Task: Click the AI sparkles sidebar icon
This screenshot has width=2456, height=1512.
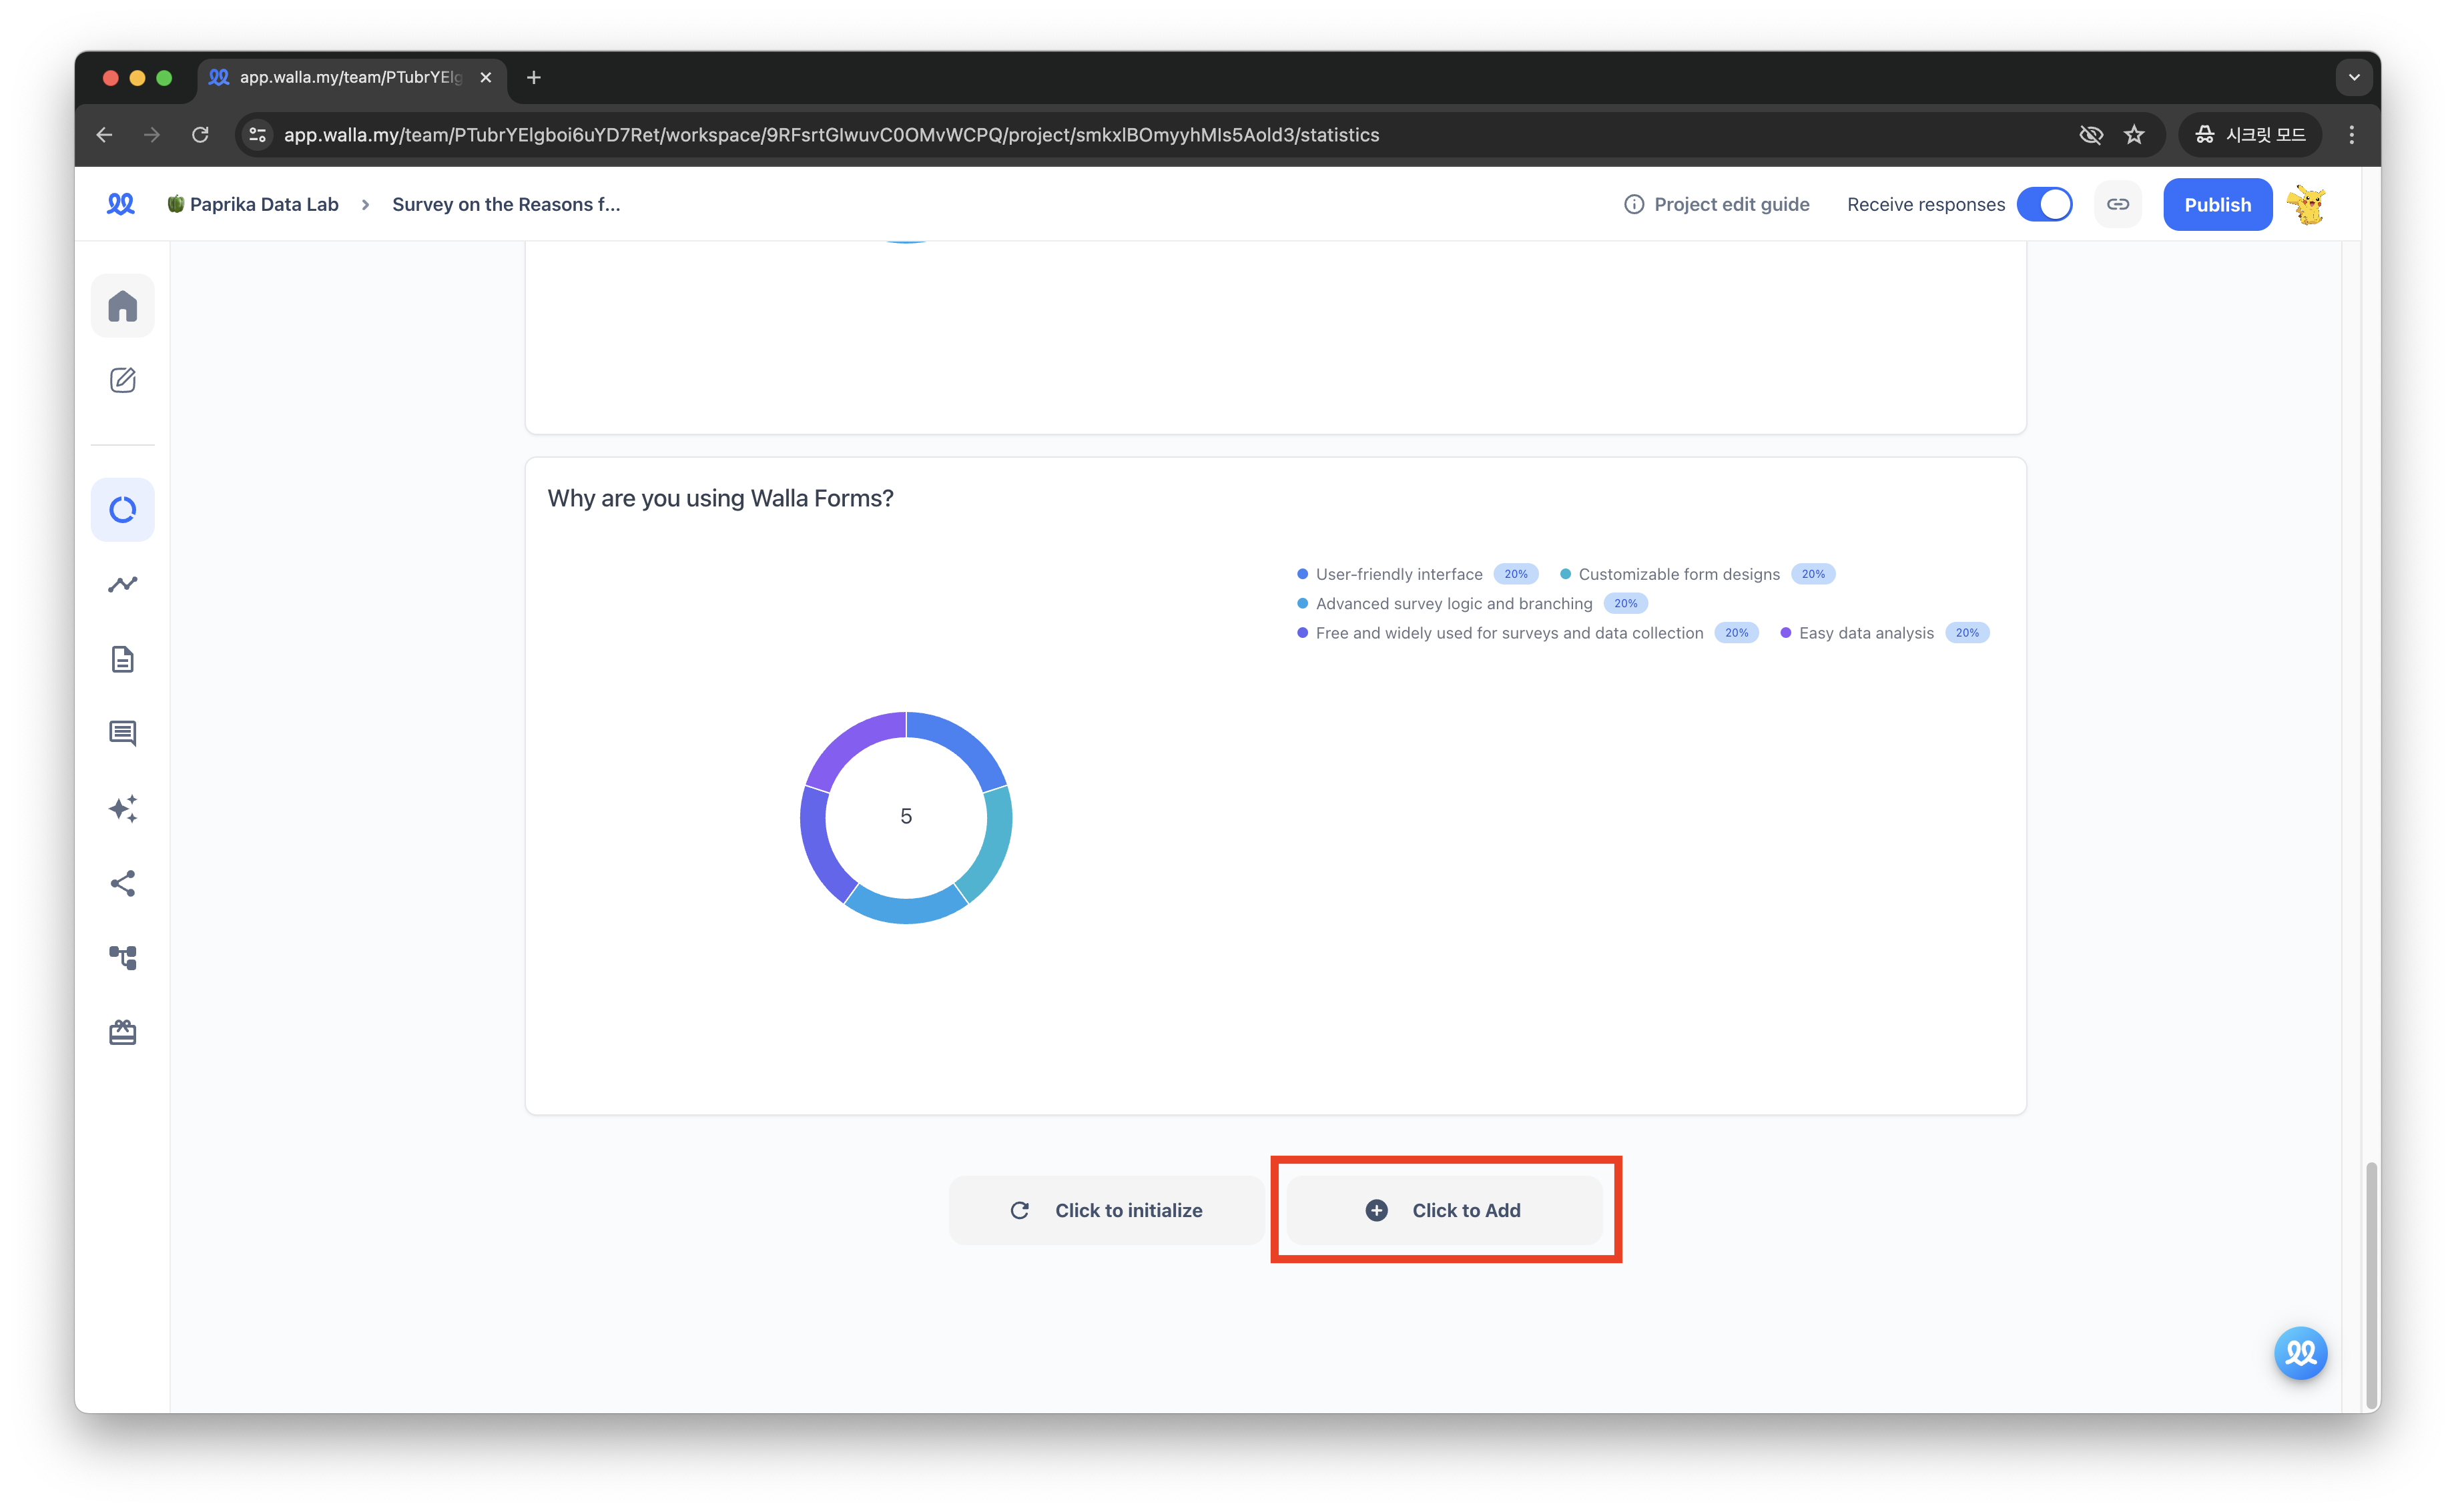Action: [x=122, y=808]
